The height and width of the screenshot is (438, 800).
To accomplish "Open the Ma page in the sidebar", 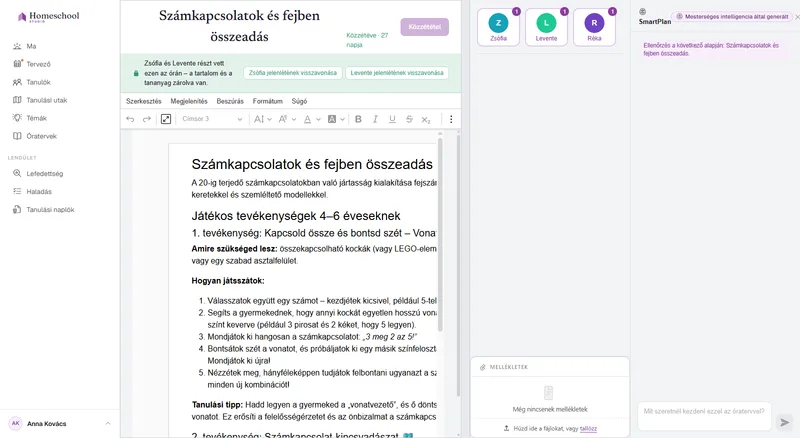I will tap(31, 46).
